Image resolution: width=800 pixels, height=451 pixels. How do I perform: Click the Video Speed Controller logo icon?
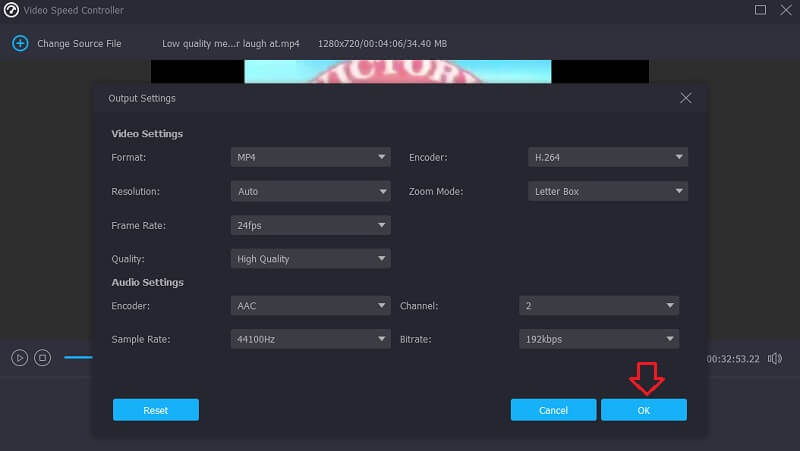[x=12, y=10]
